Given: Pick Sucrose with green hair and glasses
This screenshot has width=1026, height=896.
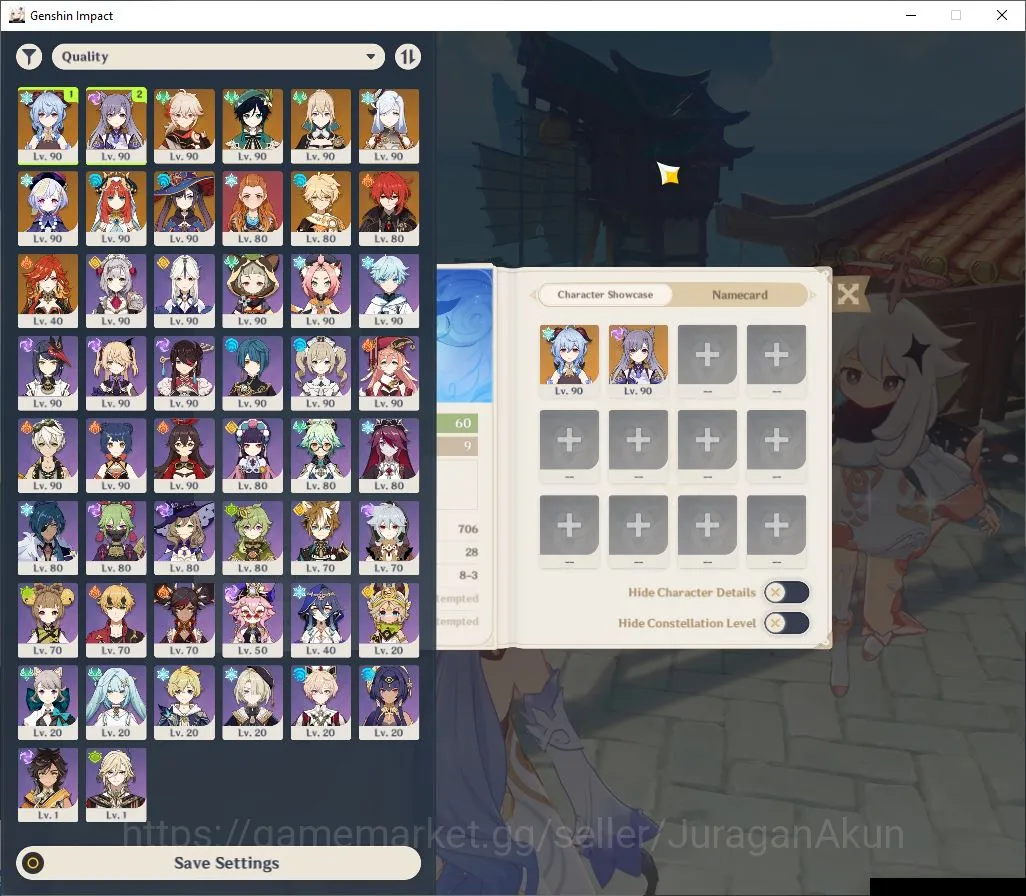Looking at the screenshot, I should point(321,456).
